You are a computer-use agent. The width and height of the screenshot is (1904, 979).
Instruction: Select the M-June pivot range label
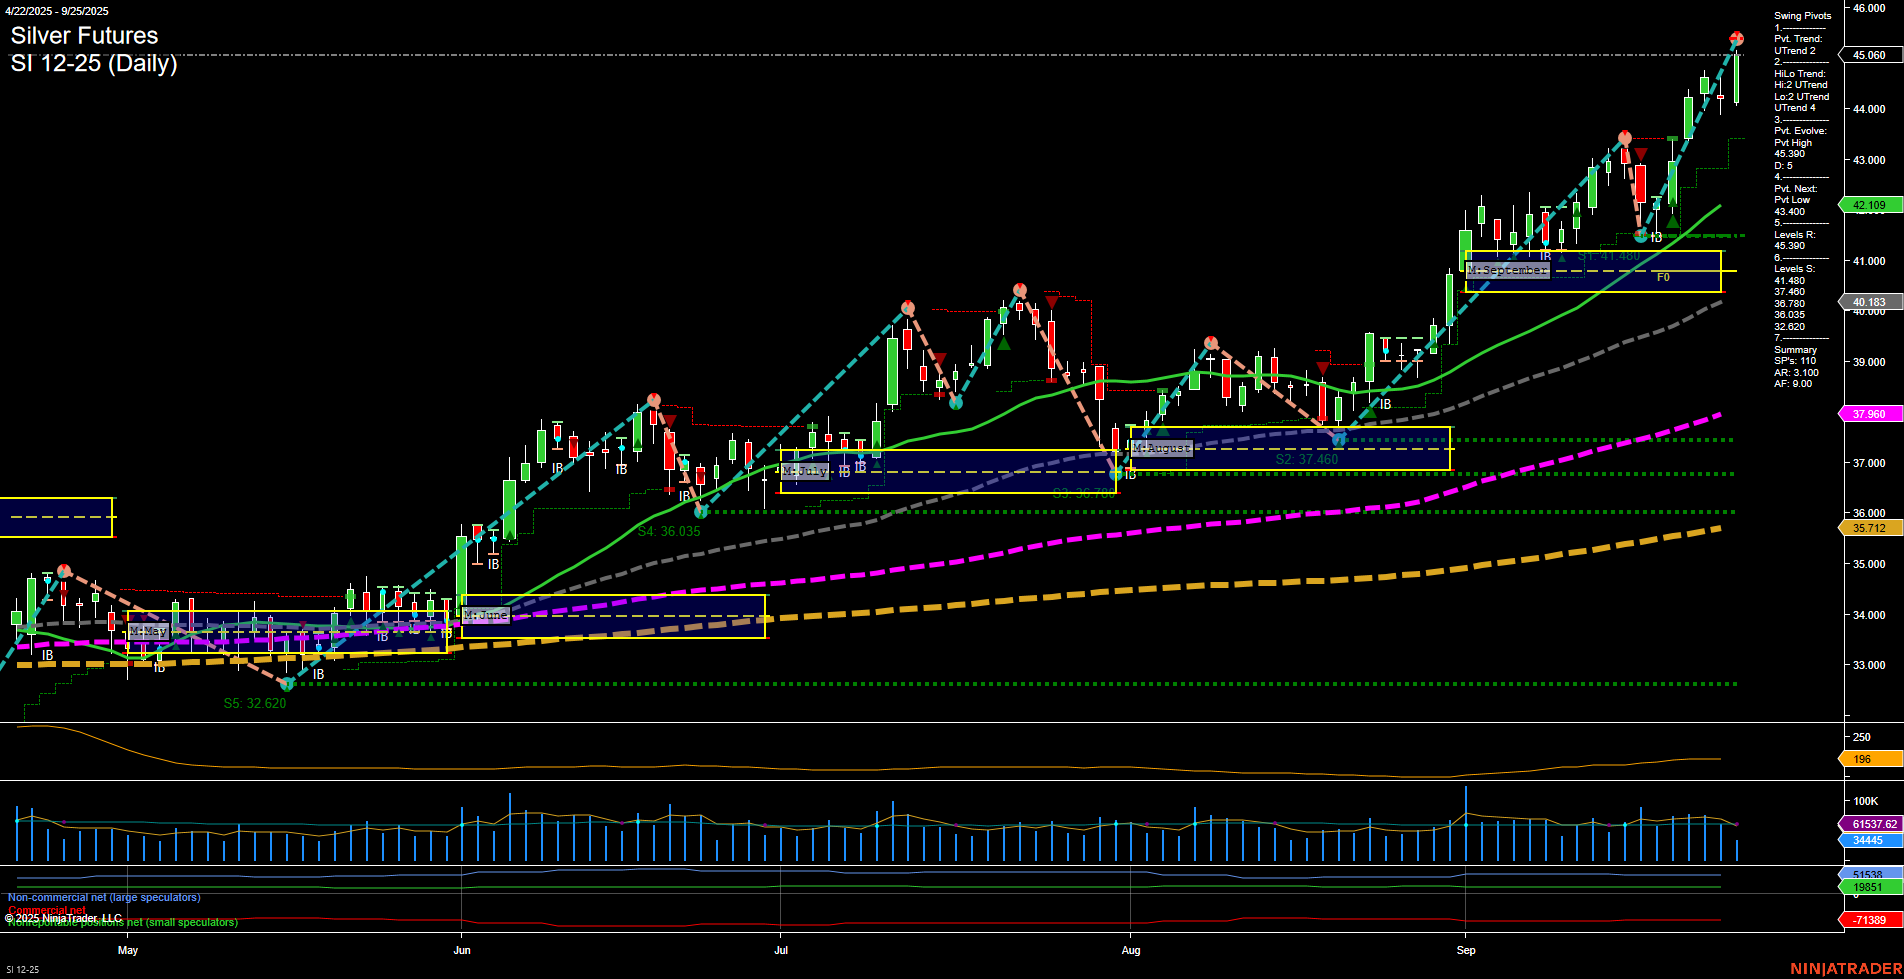(486, 615)
